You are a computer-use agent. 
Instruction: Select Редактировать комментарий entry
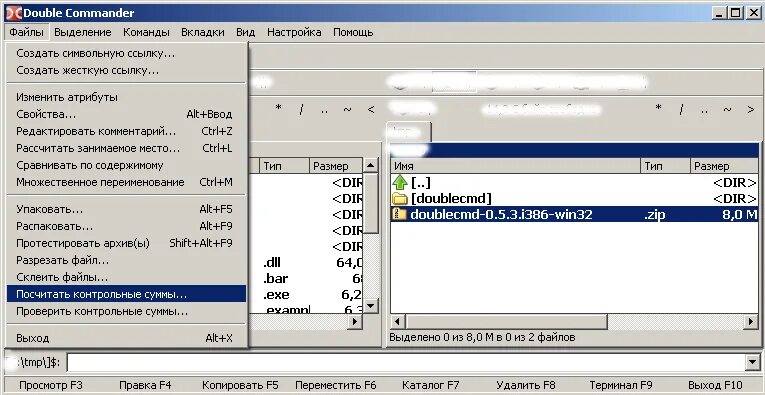[126, 131]
